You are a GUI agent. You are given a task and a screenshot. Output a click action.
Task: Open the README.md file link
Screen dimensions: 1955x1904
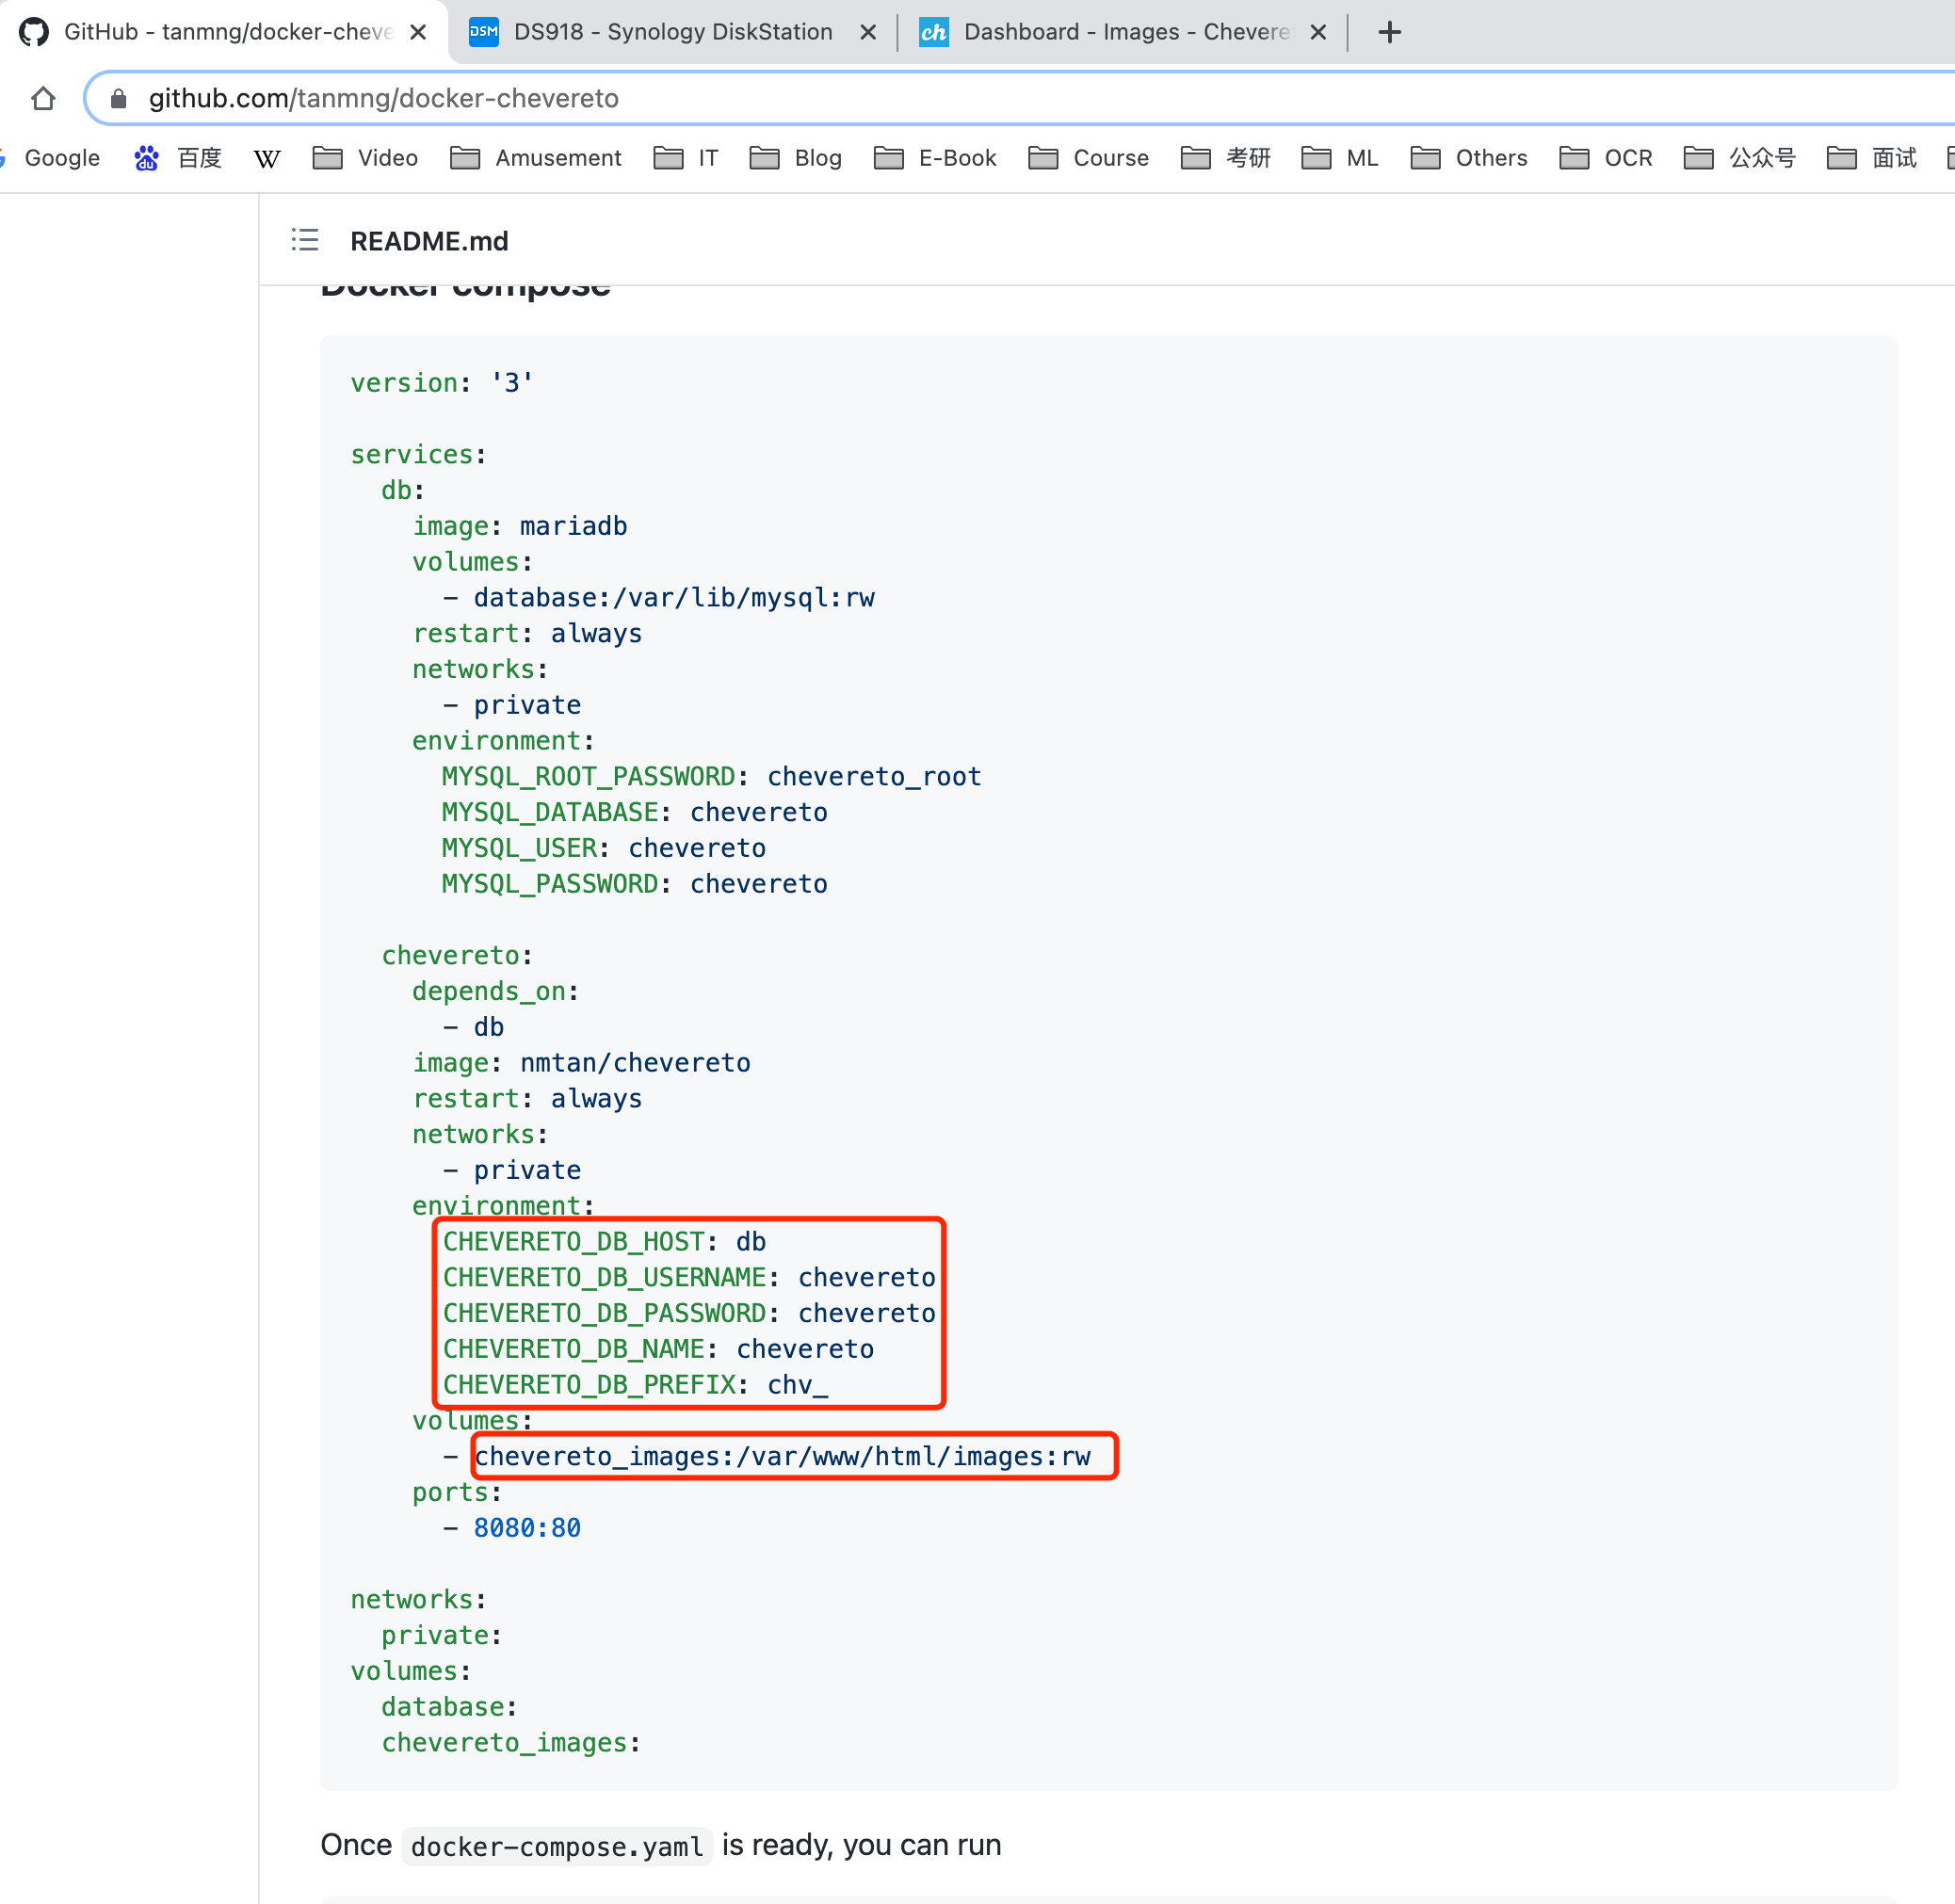click(x=429, y=240)
